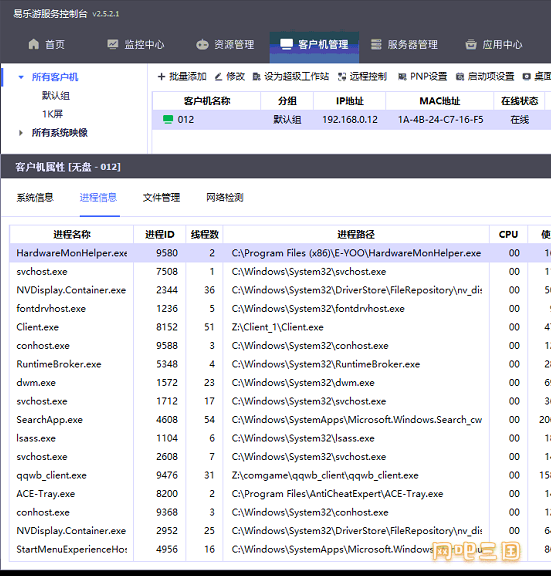The height and width of the screenshot is (576, 551).
Task: Open 服务器管理 server icon
Action: tap(376, 44)
